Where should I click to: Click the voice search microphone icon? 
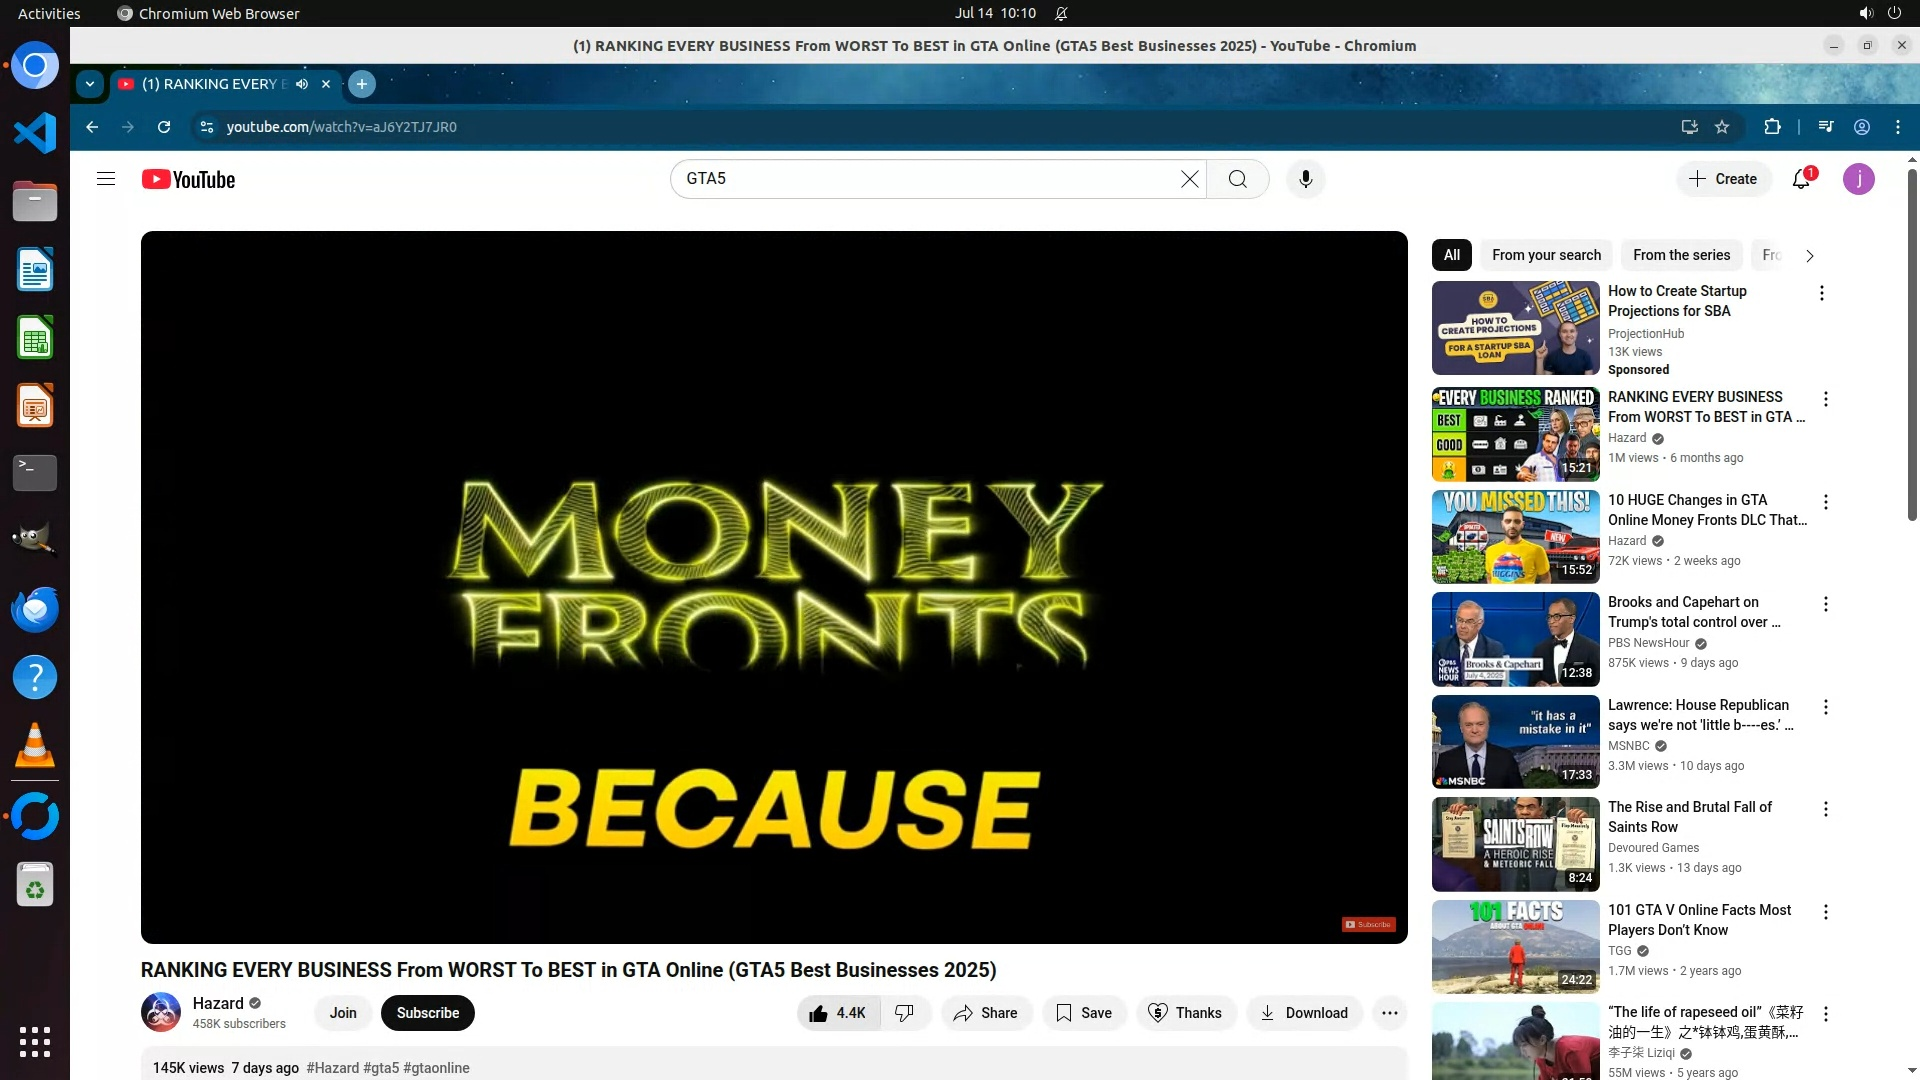1305,179
